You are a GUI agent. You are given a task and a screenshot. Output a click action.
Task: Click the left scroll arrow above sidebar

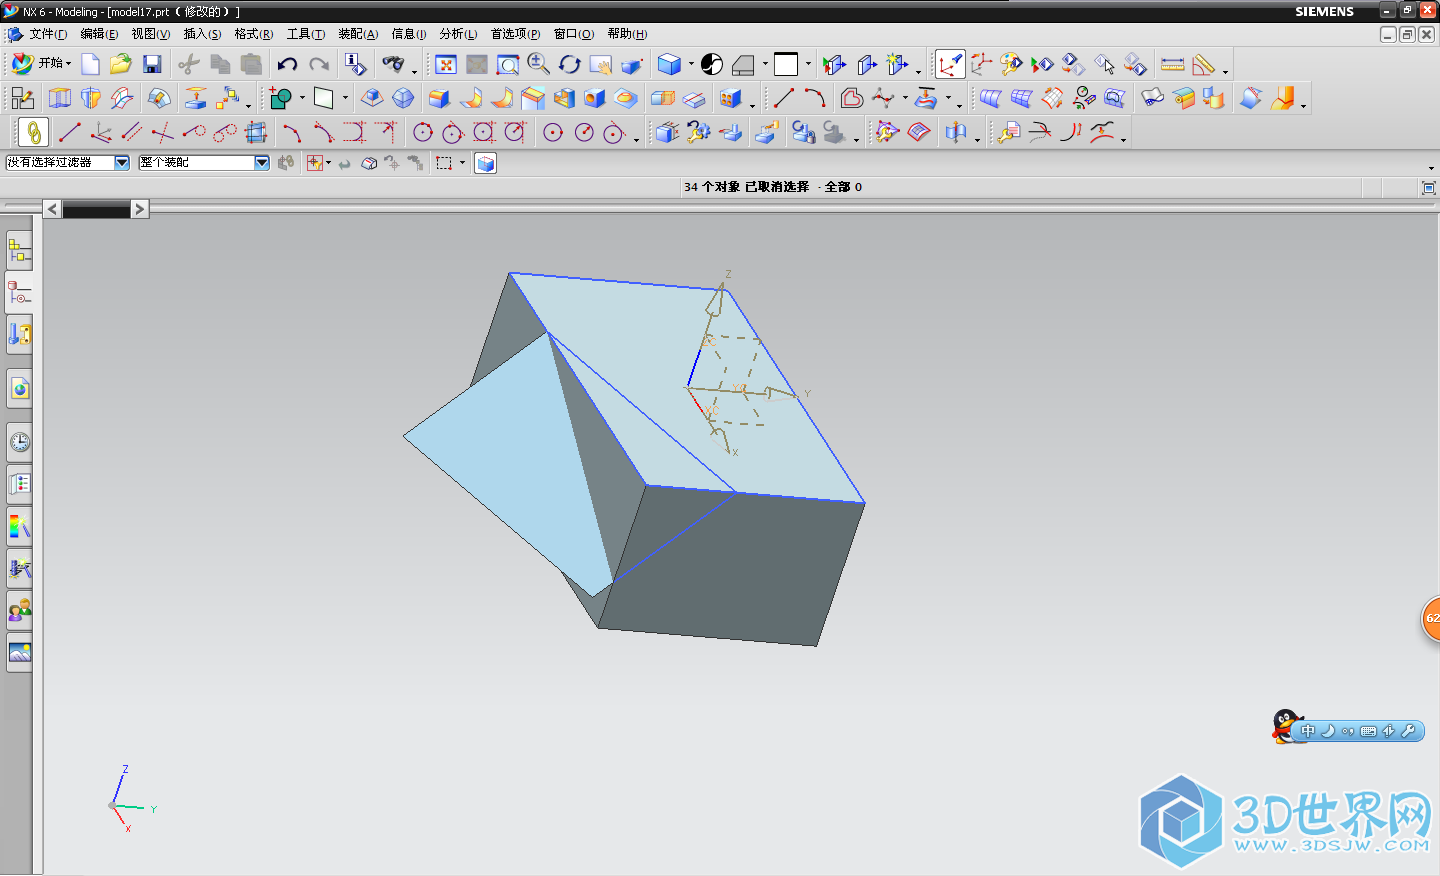52,209
